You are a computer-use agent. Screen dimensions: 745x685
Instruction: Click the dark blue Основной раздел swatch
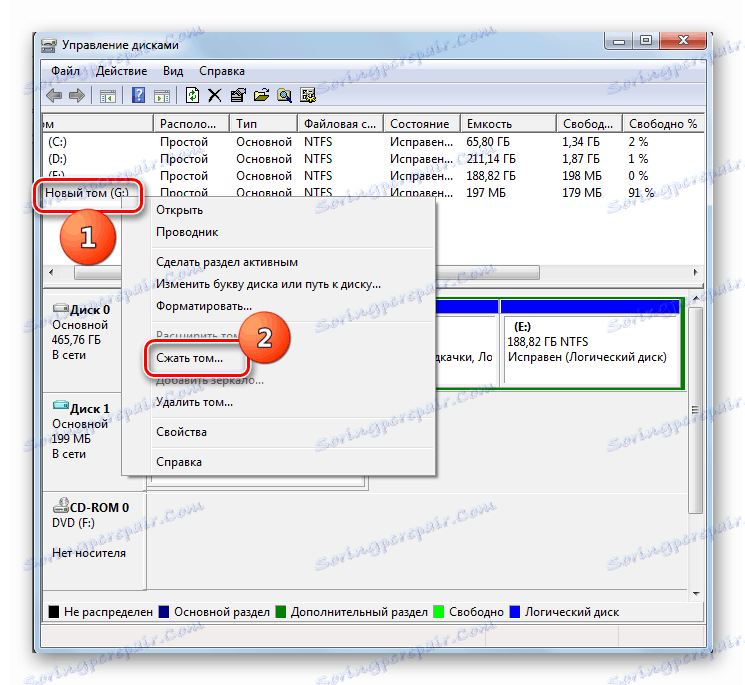[x=164, y=612]
